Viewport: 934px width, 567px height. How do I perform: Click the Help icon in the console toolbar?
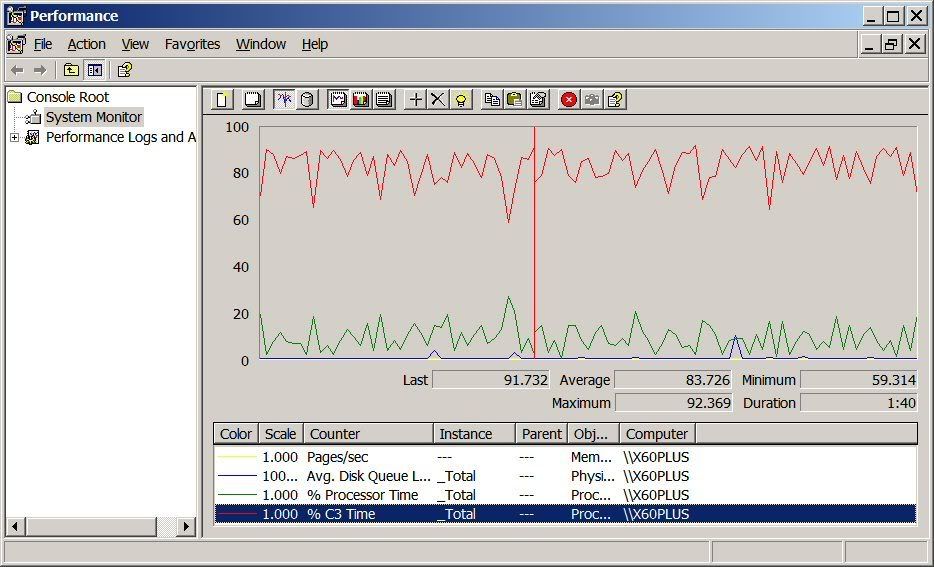tap(124, 70)
